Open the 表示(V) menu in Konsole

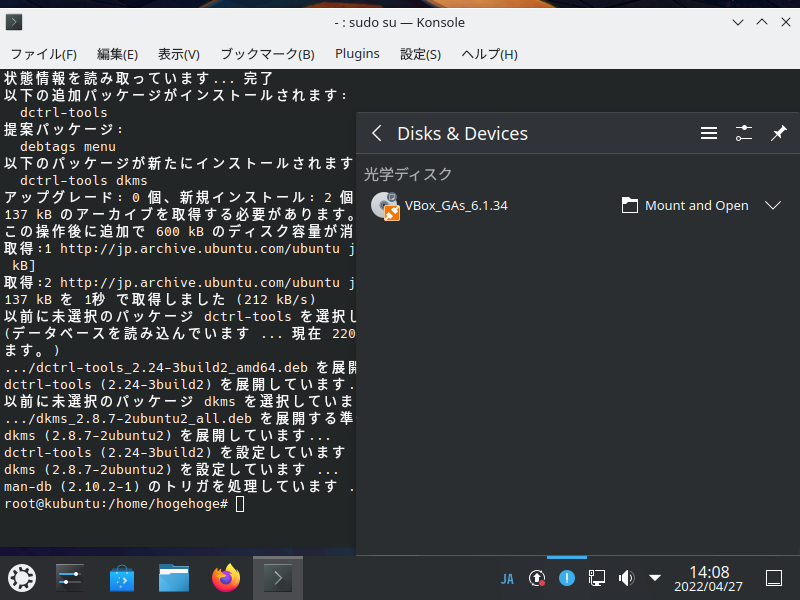pos(179,54)
